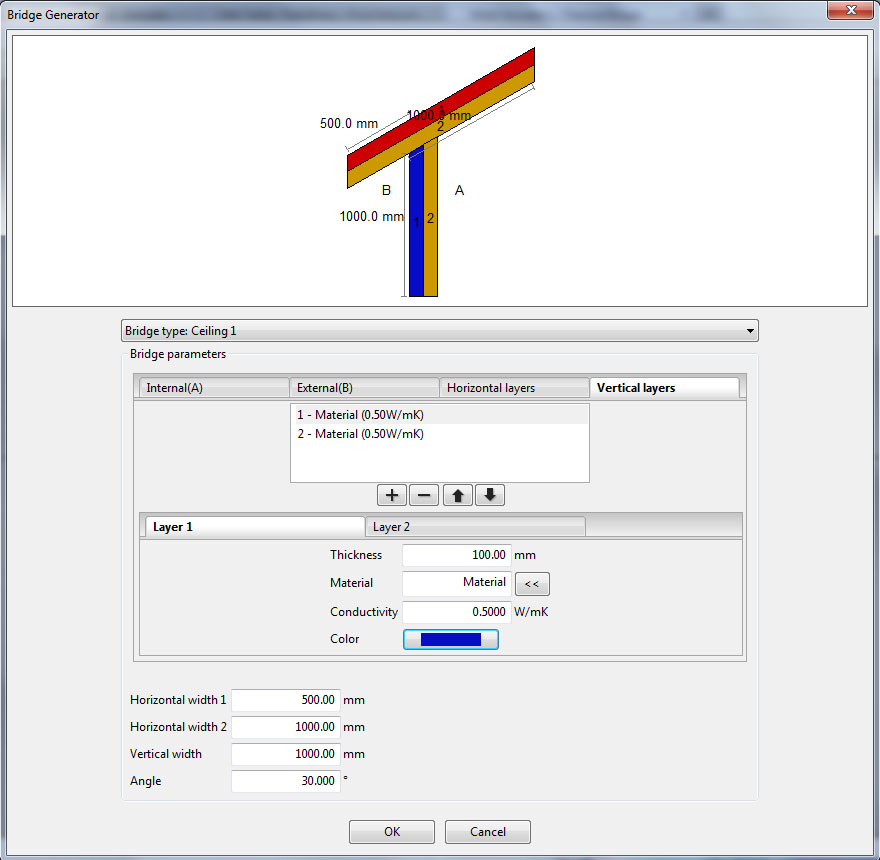Open the Horizontal layers tab

pos(514,388)
